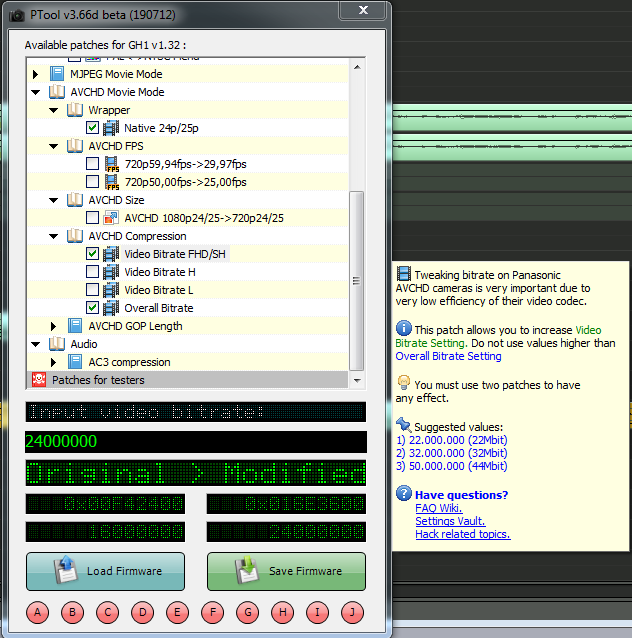Collapse the AVCHD Size group
Viewport: 632px width, 638px height.
coord(54,200)
